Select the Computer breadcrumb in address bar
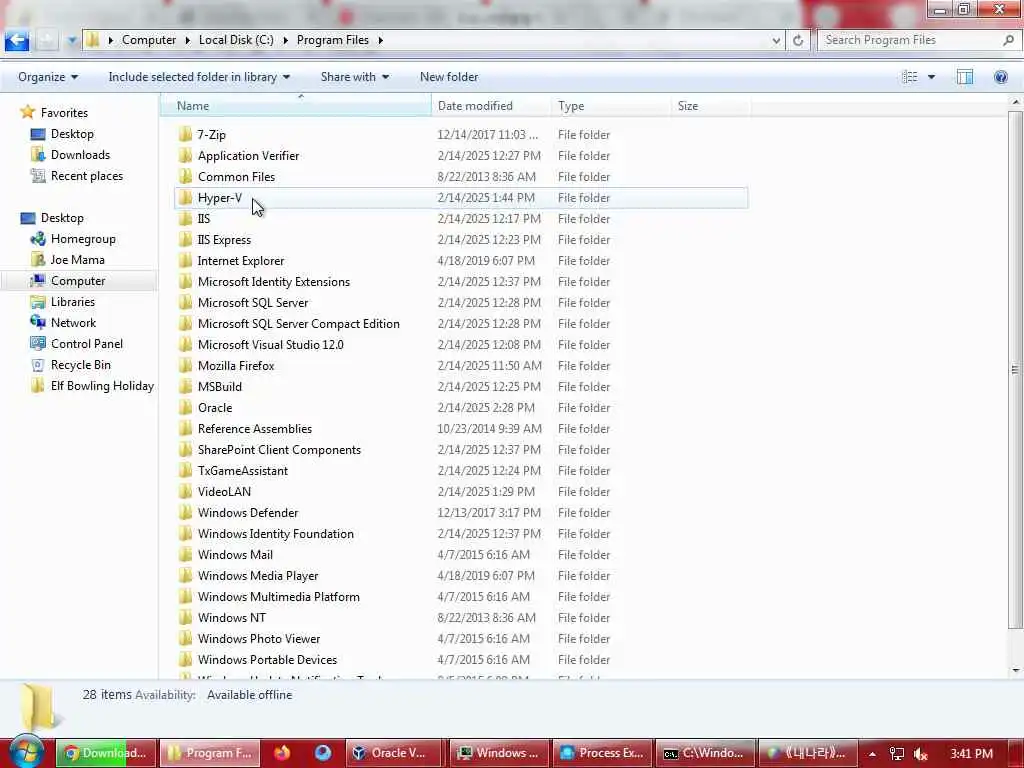Image resolution: width=1024 pixels, height=768 pixels. tap(149, 40)
